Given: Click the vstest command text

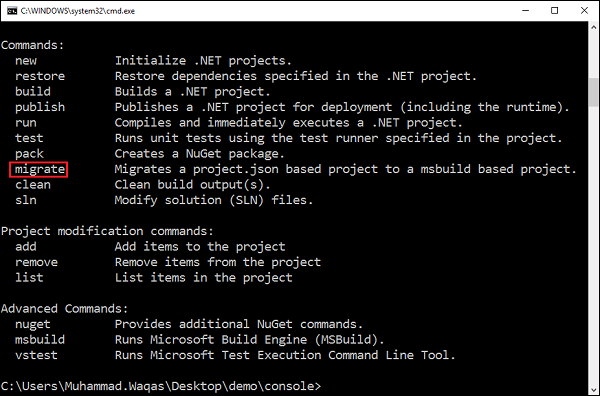Looking at the screenshot, I should [36, 355].
